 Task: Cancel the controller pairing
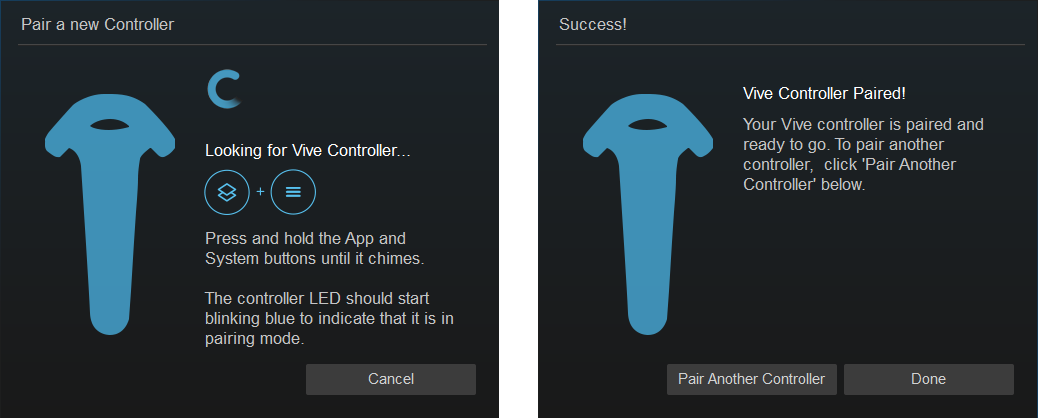391,379
